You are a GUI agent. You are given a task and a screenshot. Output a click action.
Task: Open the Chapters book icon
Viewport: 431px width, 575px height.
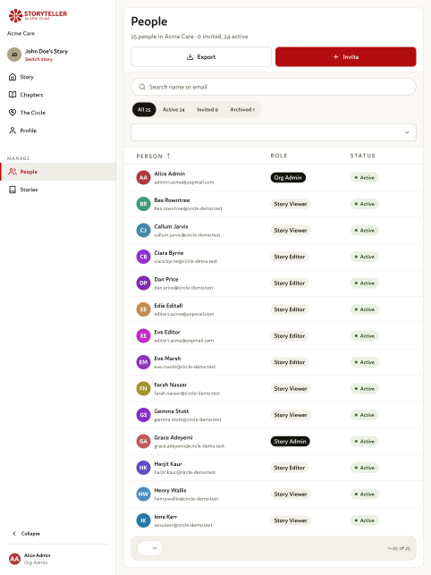[x=12, y=95]
